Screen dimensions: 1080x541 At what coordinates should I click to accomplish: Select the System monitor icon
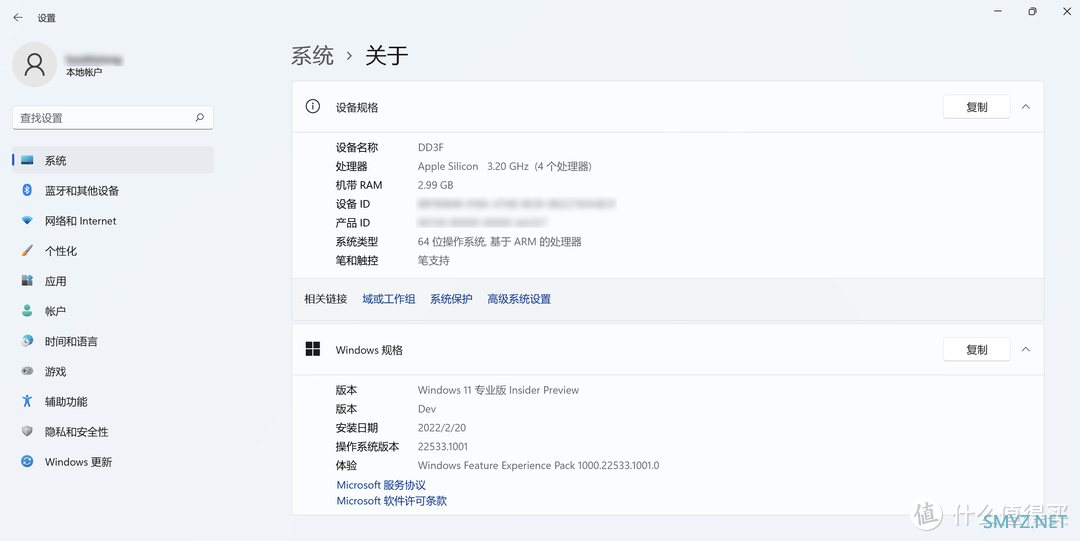[27, 160]
